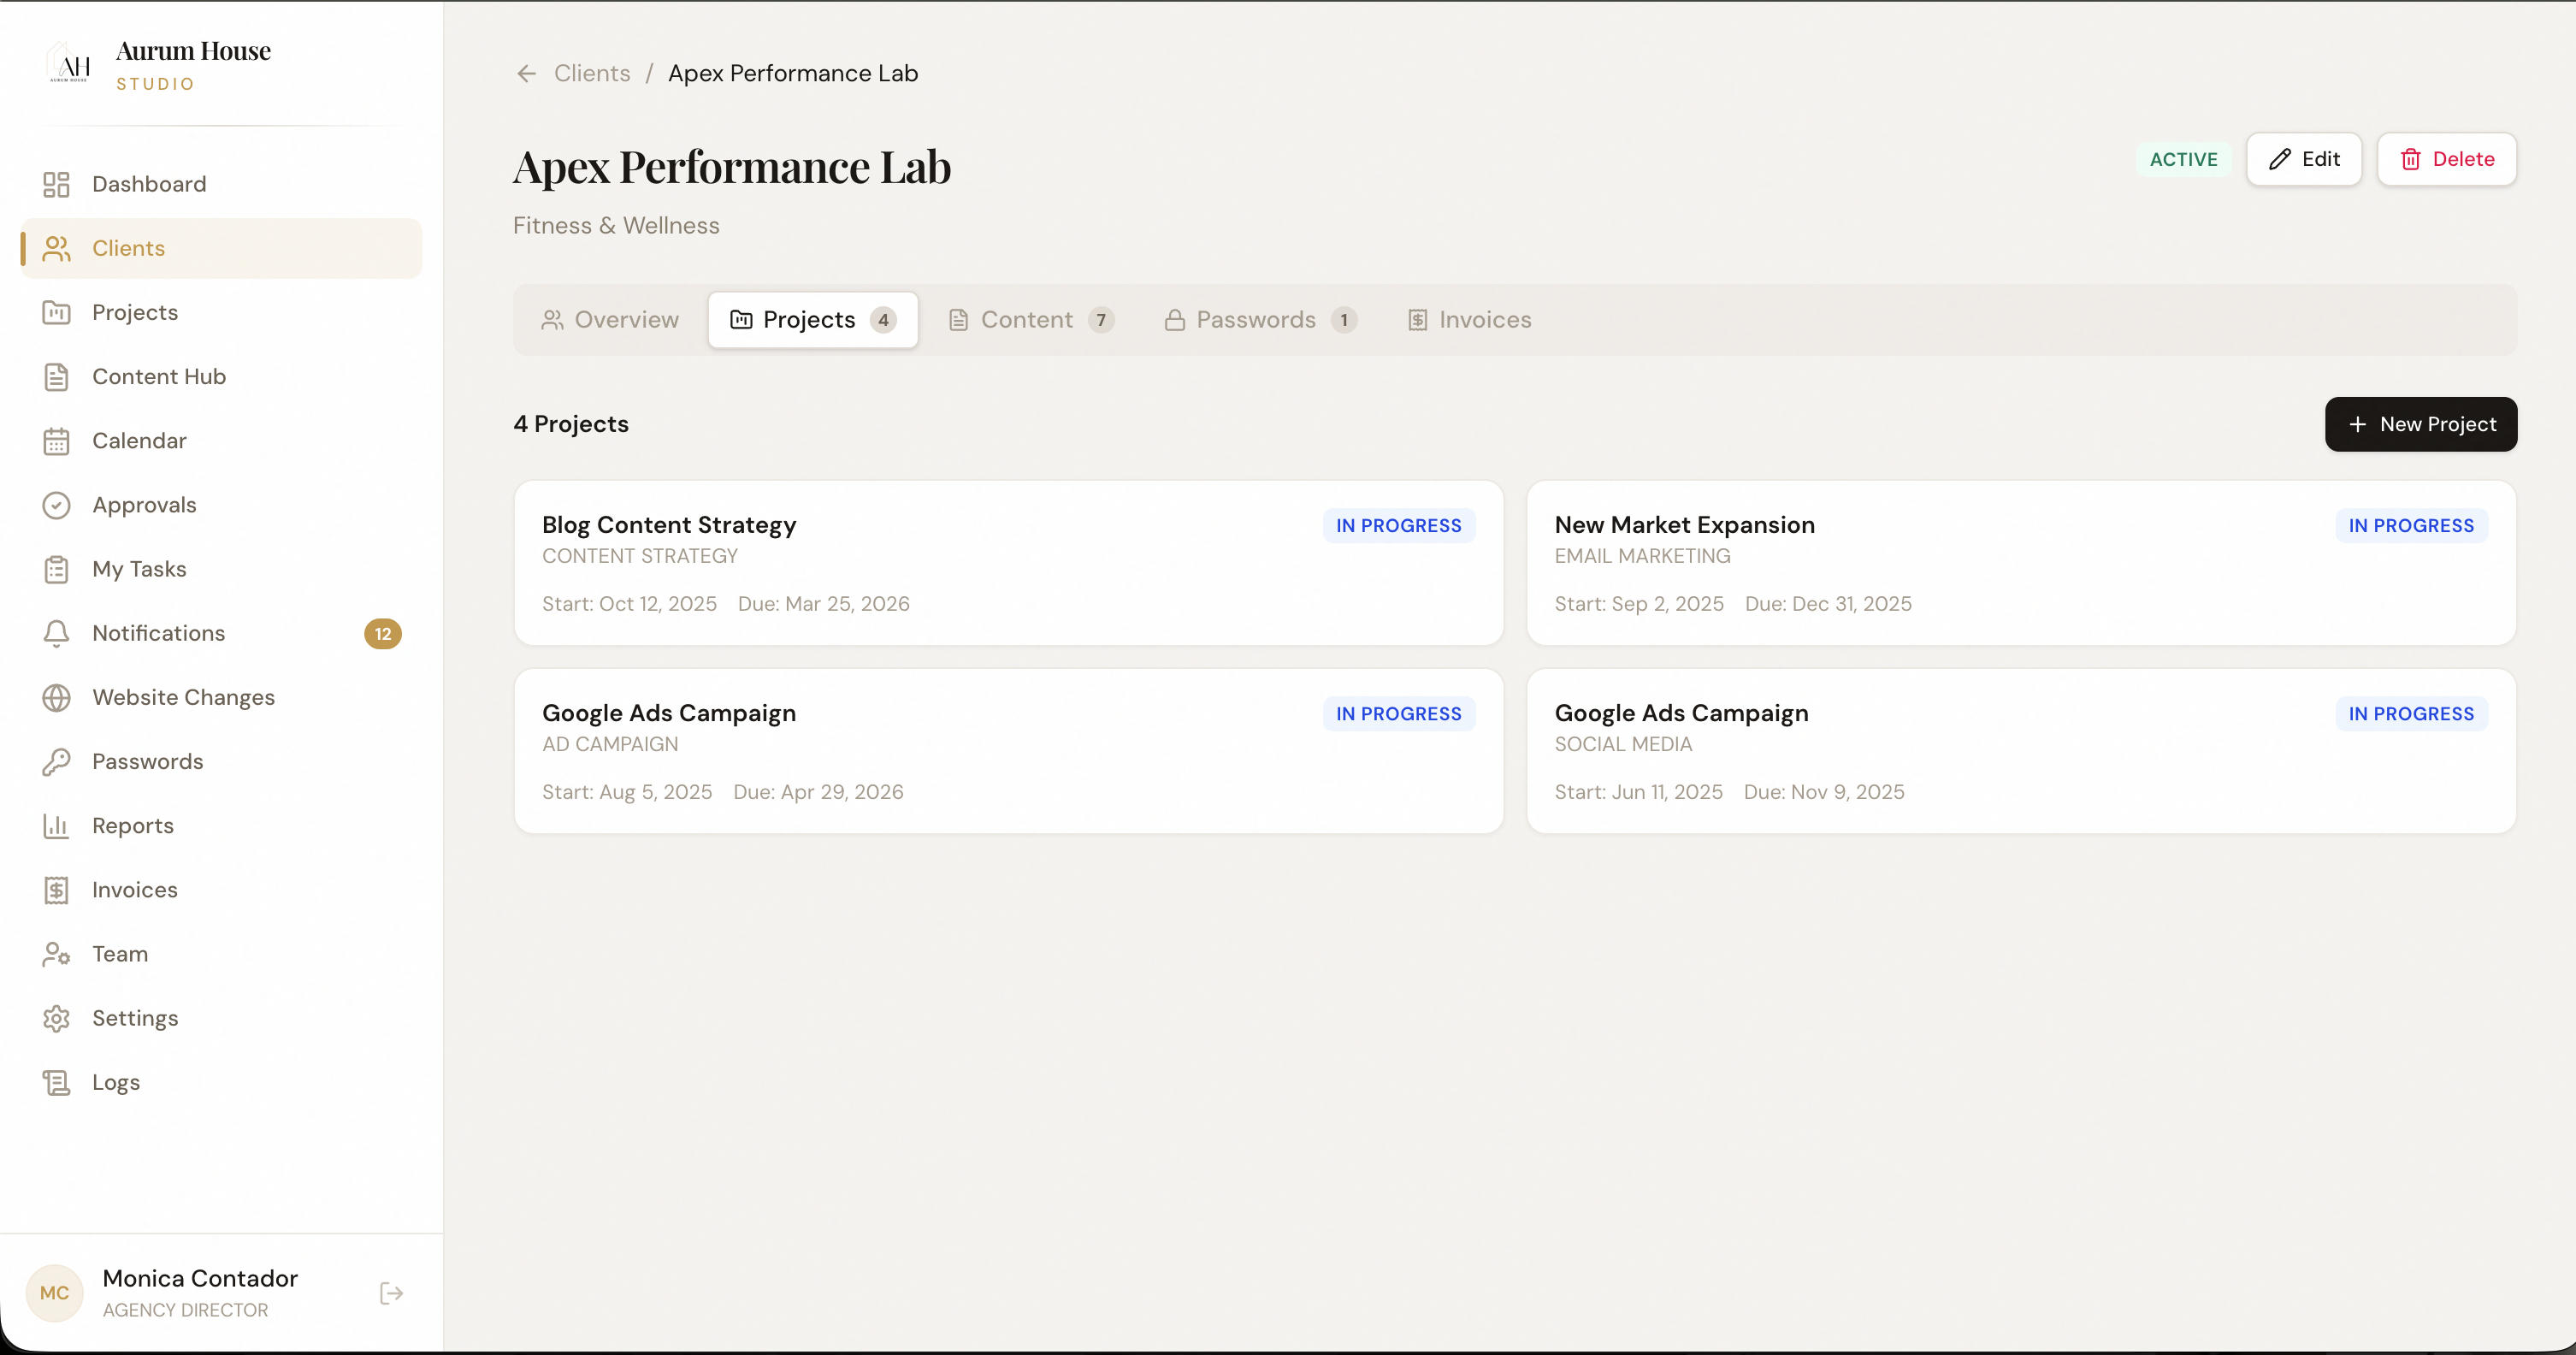The width and height of the screenshot is (2576, 1355).
Task: Click the Team members icon in sidebar
Action: click(56, 954)
